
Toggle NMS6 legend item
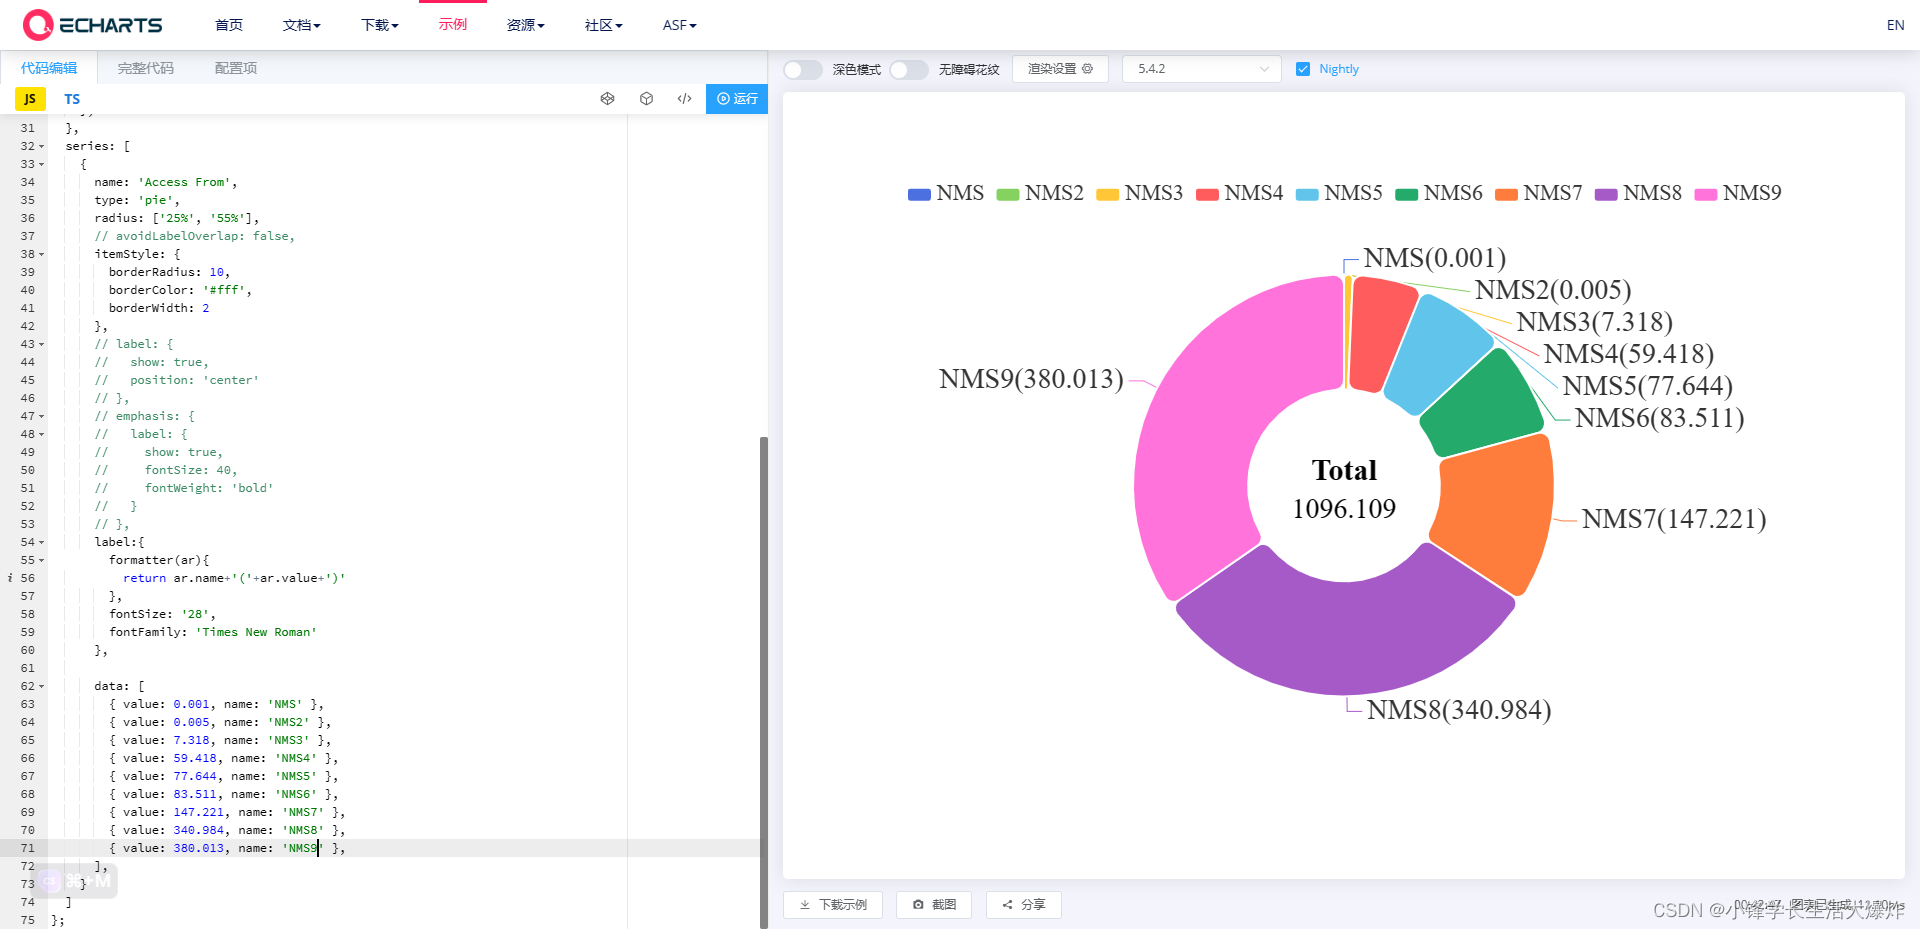click(x=1438, y=193)
